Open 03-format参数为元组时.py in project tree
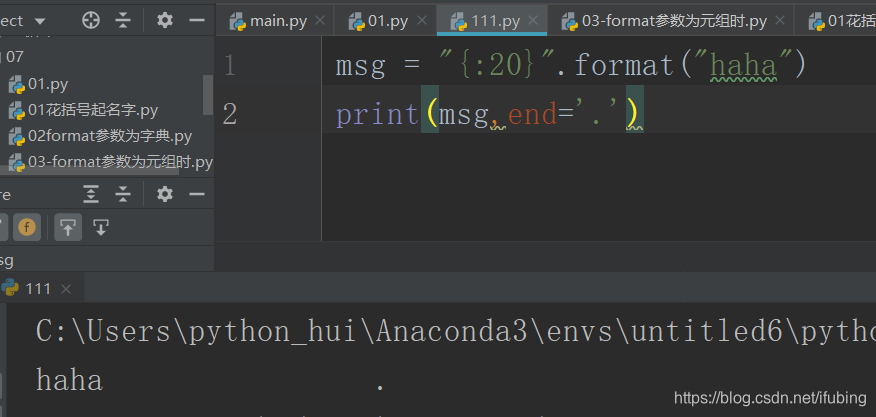Viewport: 876px width, 417px height. (x=121, y=162)
